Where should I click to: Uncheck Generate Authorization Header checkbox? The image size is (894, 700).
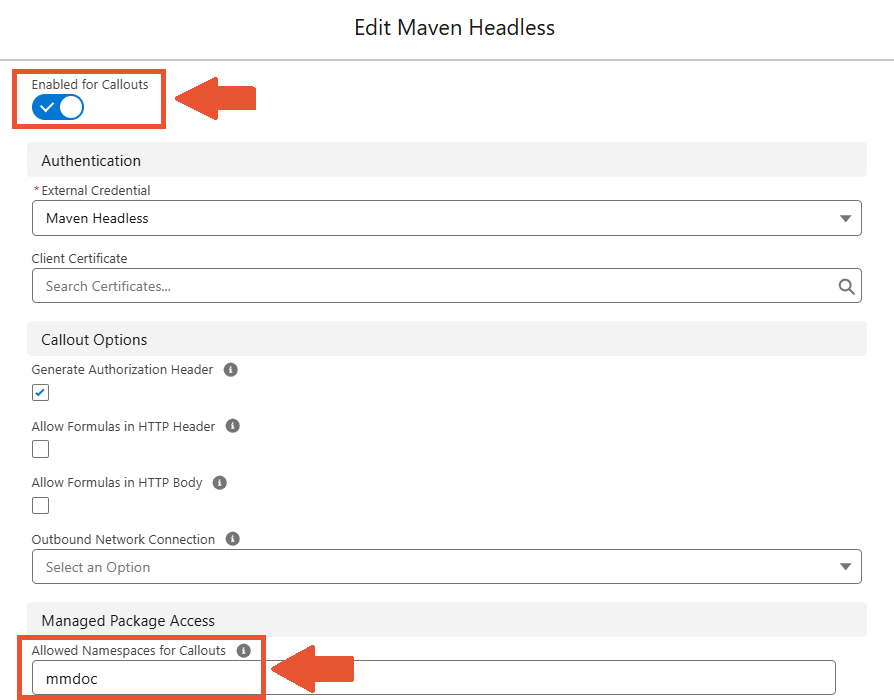point(40,393)
